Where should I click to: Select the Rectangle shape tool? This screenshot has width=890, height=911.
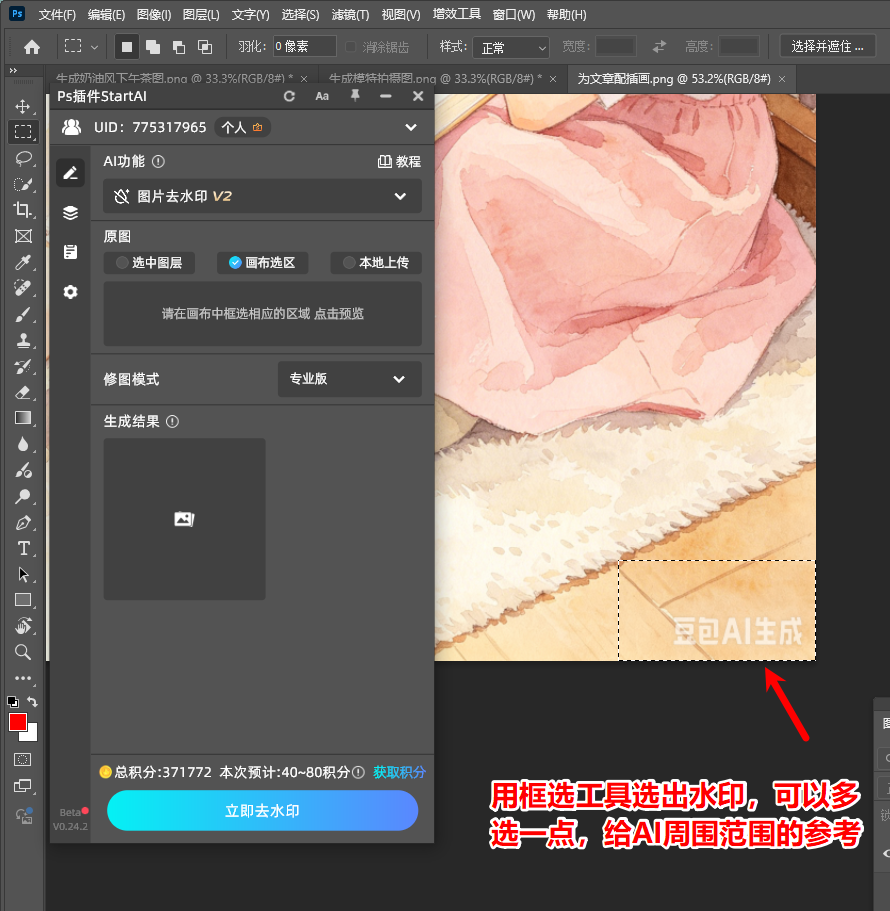click(x=23, y=600)
